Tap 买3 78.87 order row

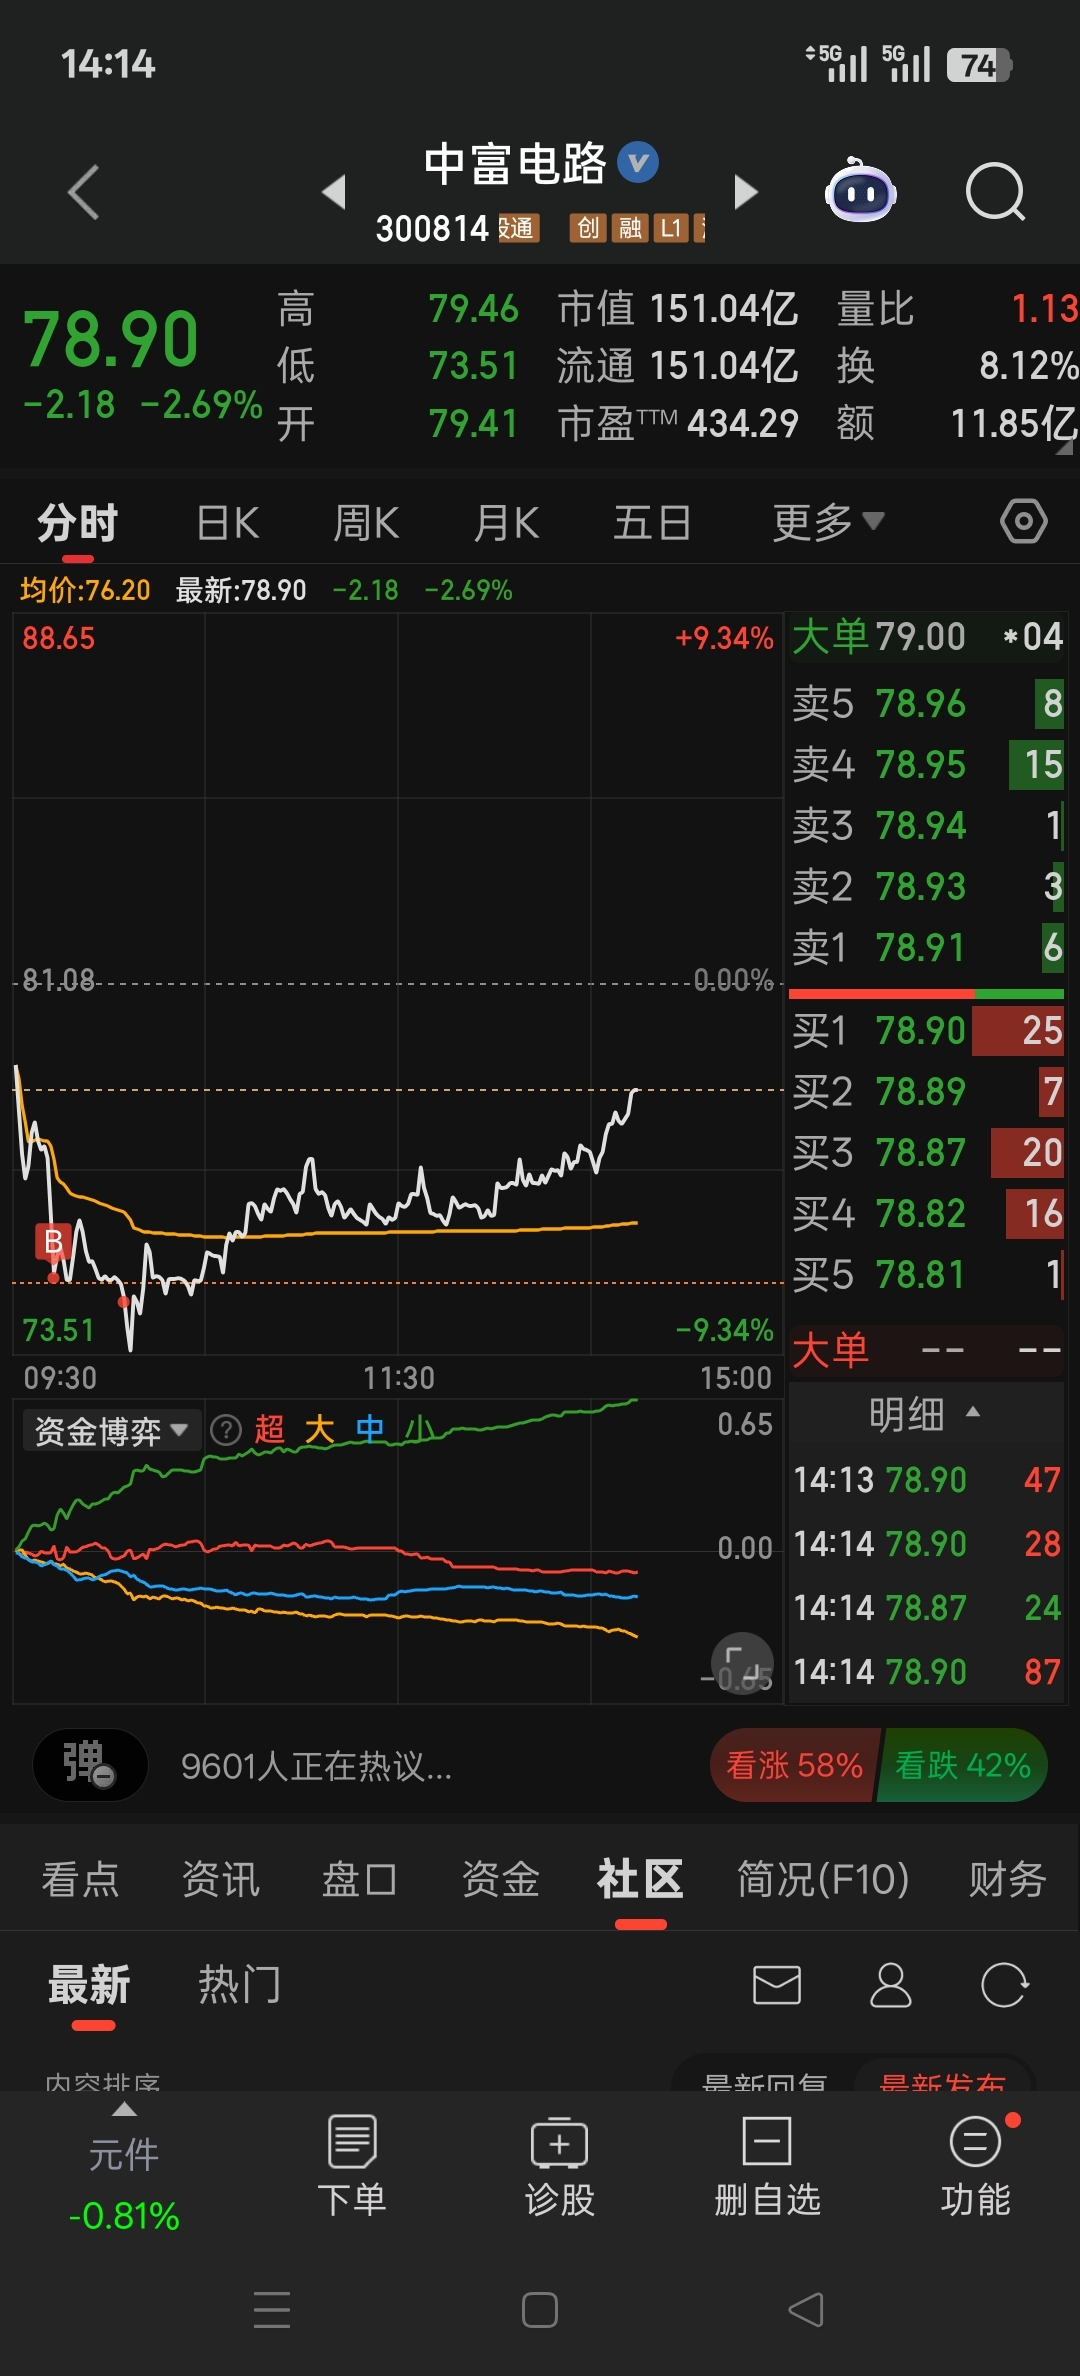(x=927, y=1152)
